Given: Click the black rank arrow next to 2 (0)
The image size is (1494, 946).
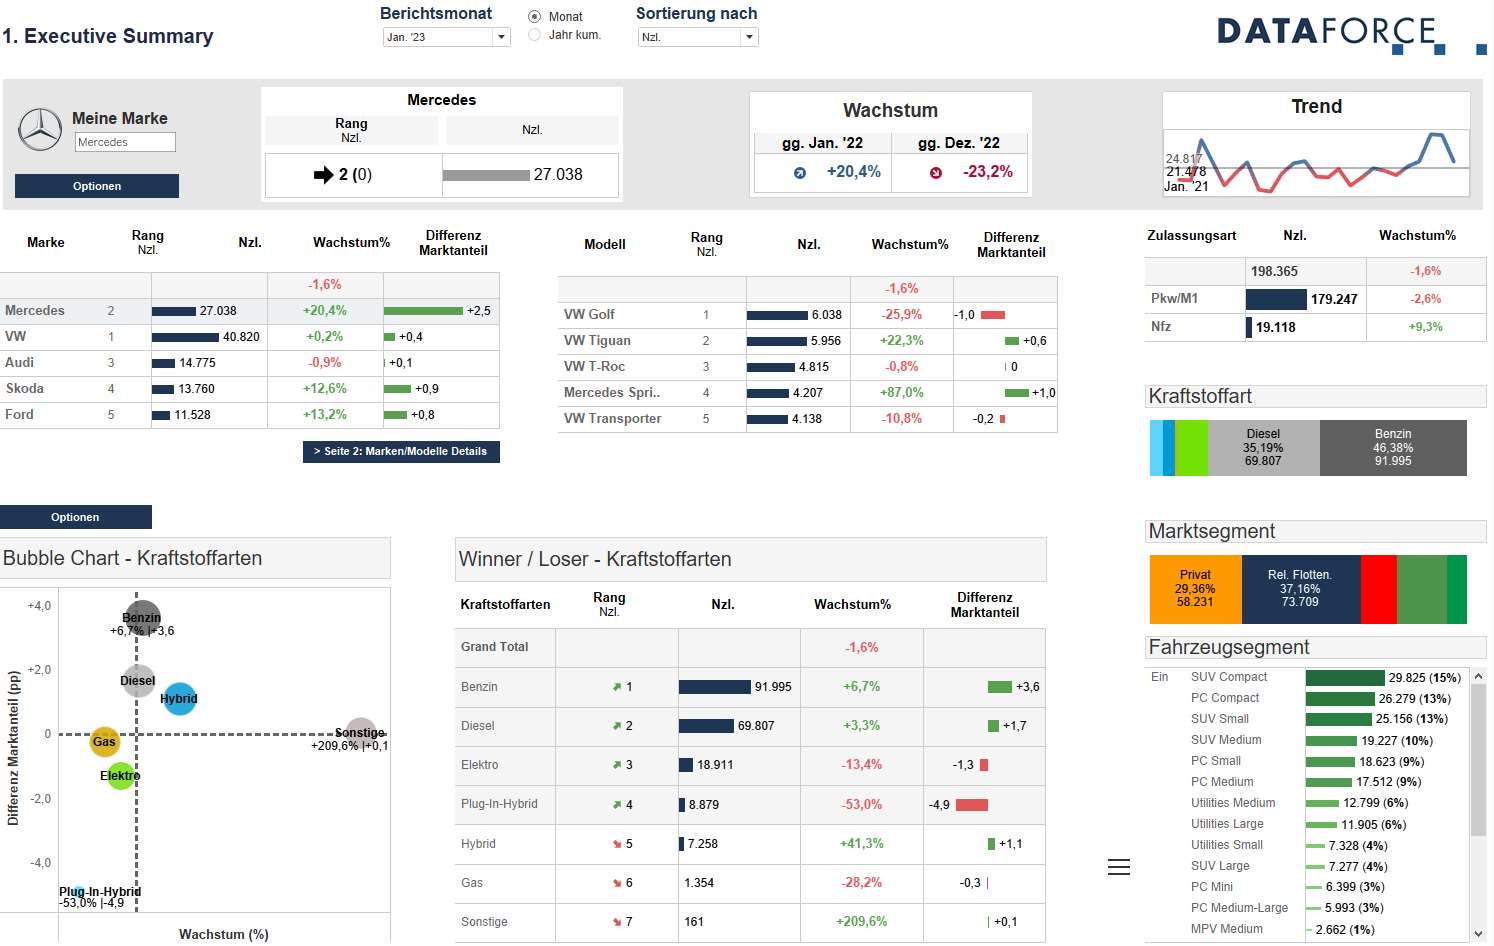Looking at the screenshot, I should point(323,175).
